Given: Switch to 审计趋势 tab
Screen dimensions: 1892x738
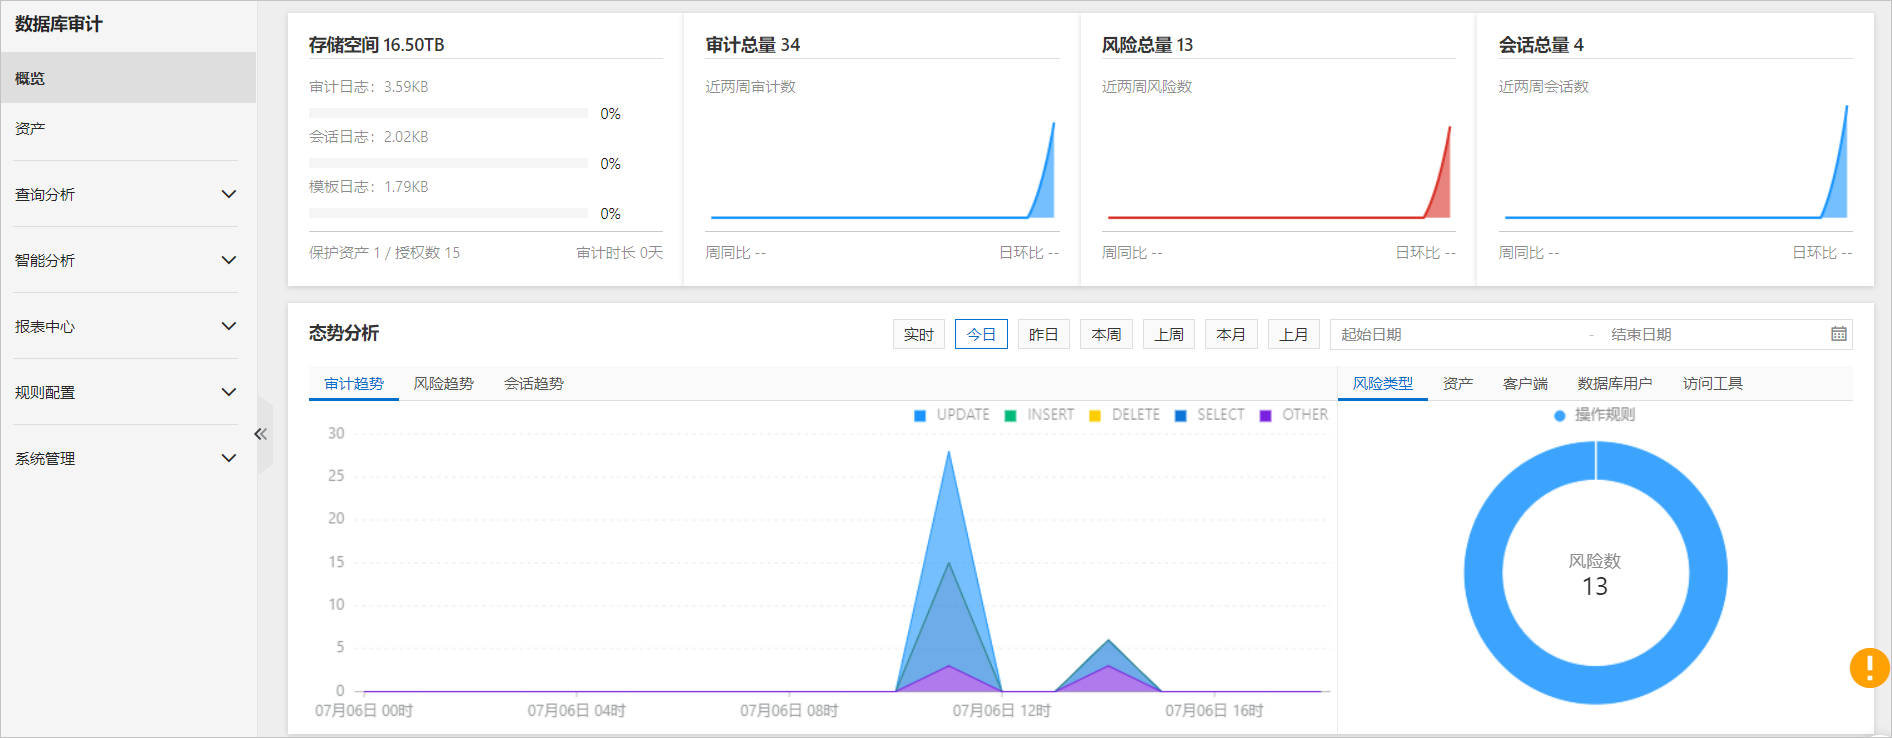Looking at the screenshot, I should click(354, 384).
